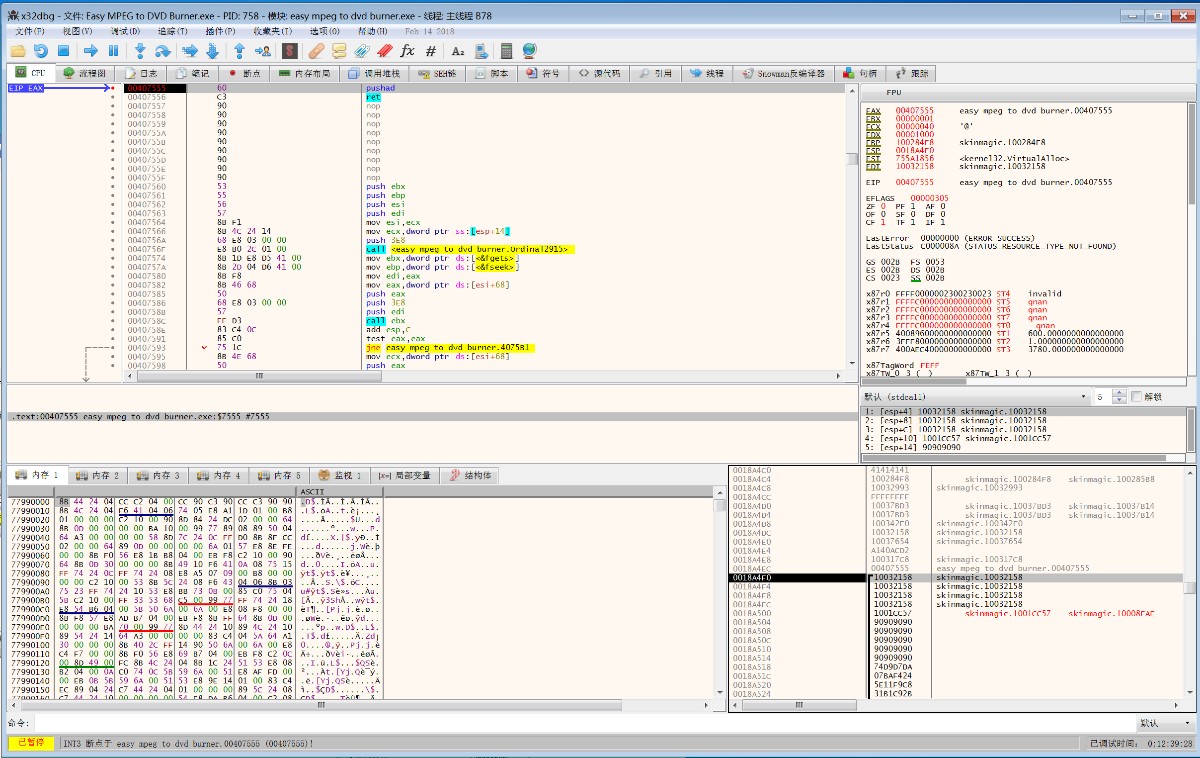Click the Step Into icon
Viewport: 1200px width, 758px height.
click(x=140, y=50)
